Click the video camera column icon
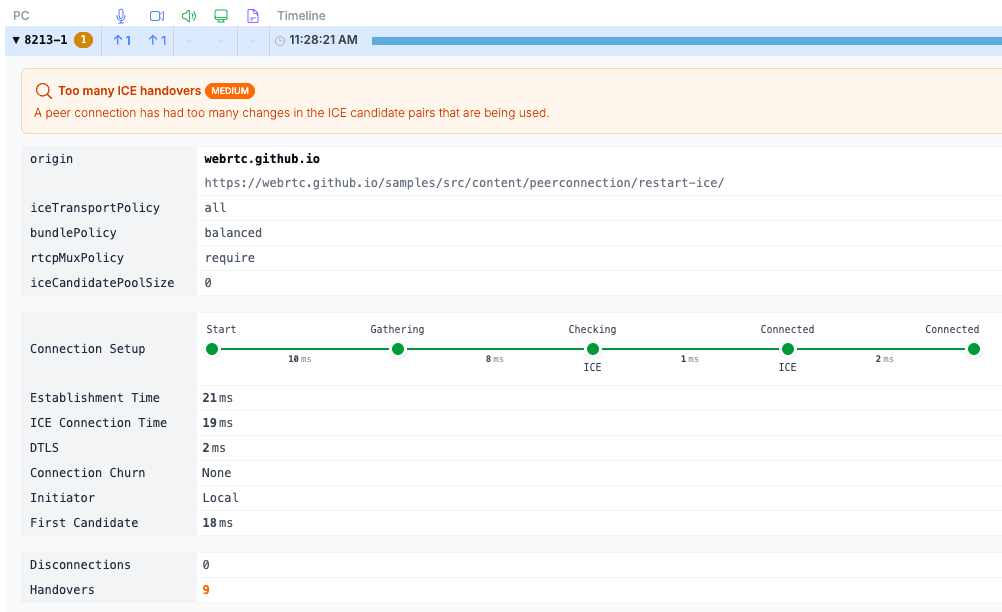1002x612 pixels. click(x=156, y=16)
